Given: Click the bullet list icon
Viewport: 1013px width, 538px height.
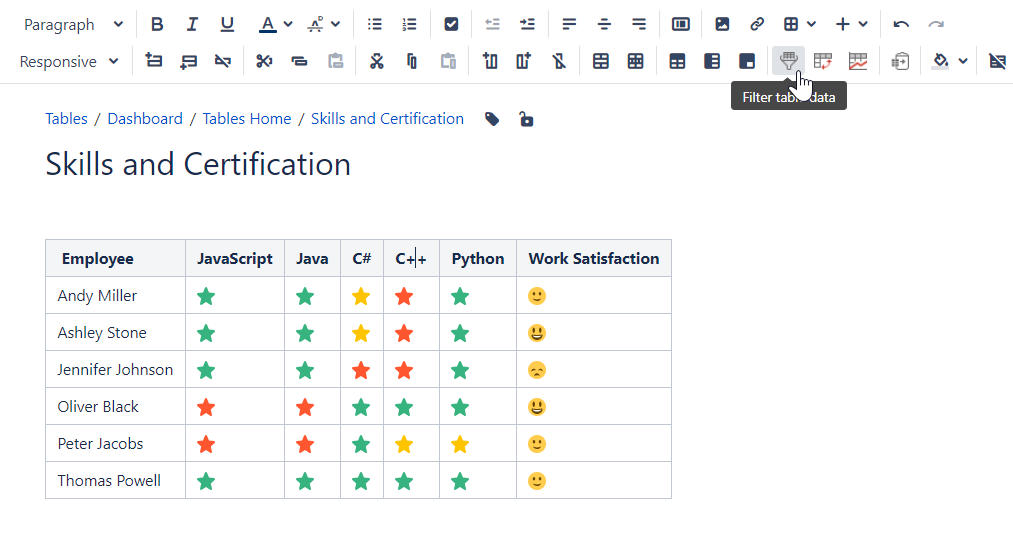Looking at the screenshot, I should pos(375,25).
